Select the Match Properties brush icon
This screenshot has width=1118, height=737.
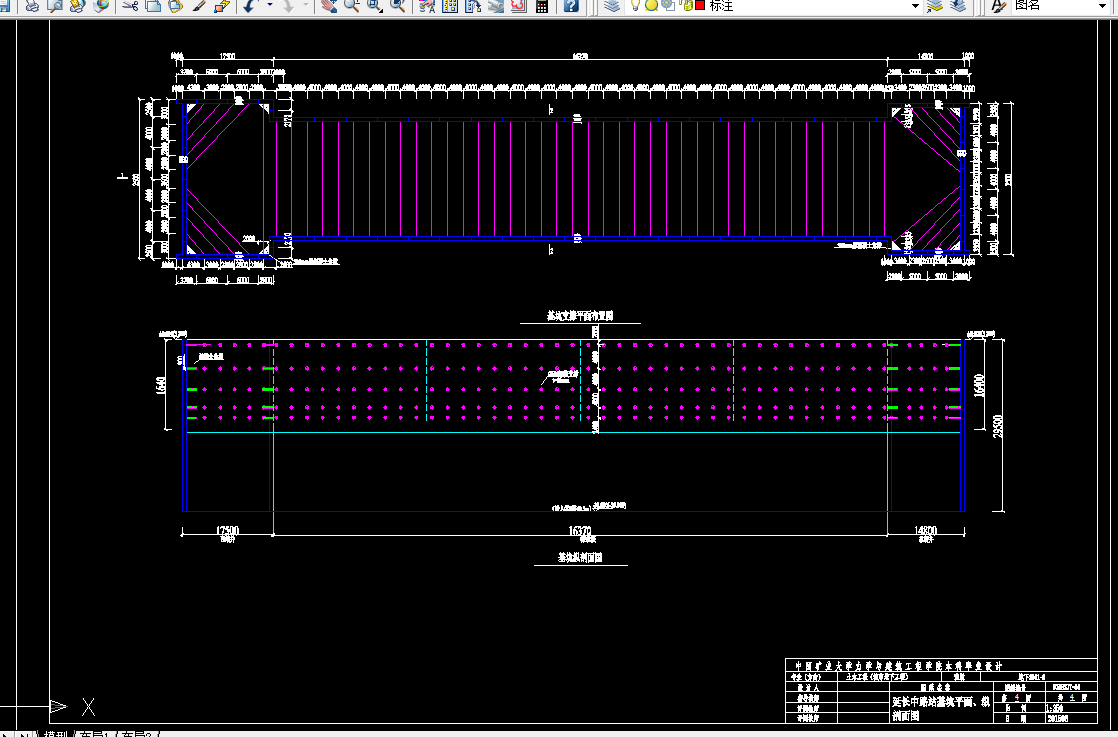pos(199,6)
